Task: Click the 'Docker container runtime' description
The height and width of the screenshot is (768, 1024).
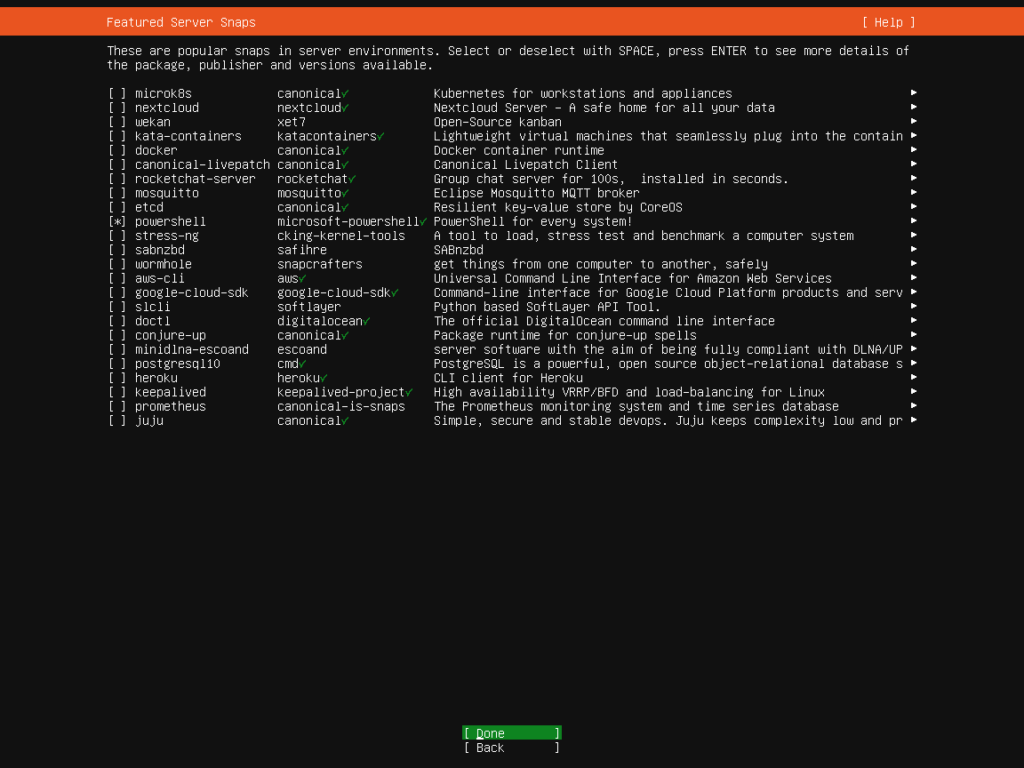Action: tap(519, 150)
